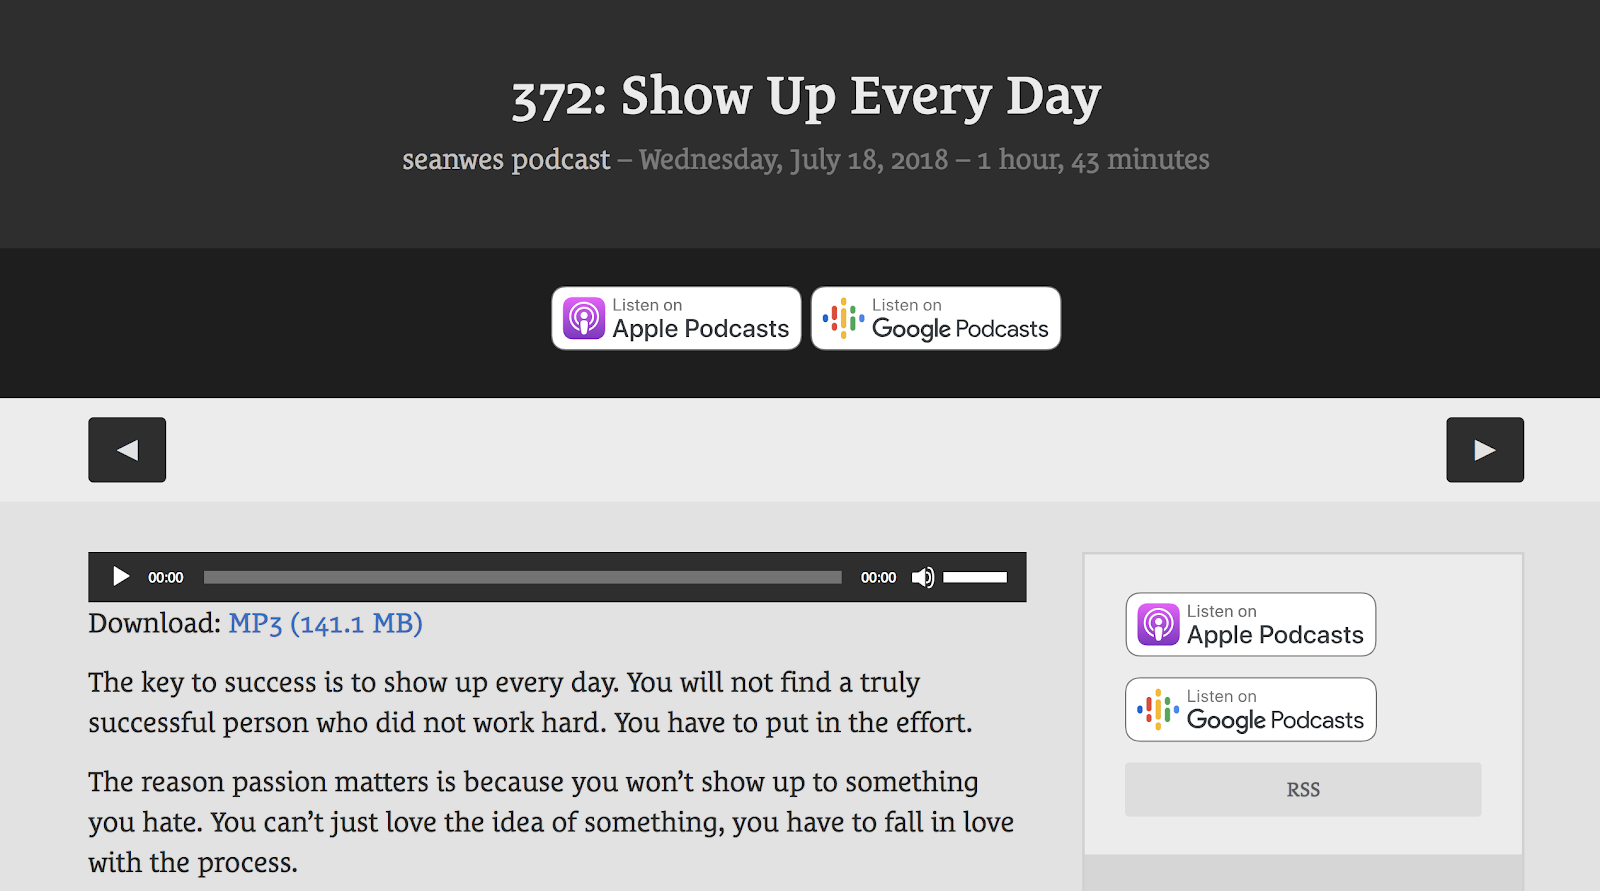Click purple Apple Podcasts icon in header
Viewport: 1600px width, 891px height.
coord(584,319)
